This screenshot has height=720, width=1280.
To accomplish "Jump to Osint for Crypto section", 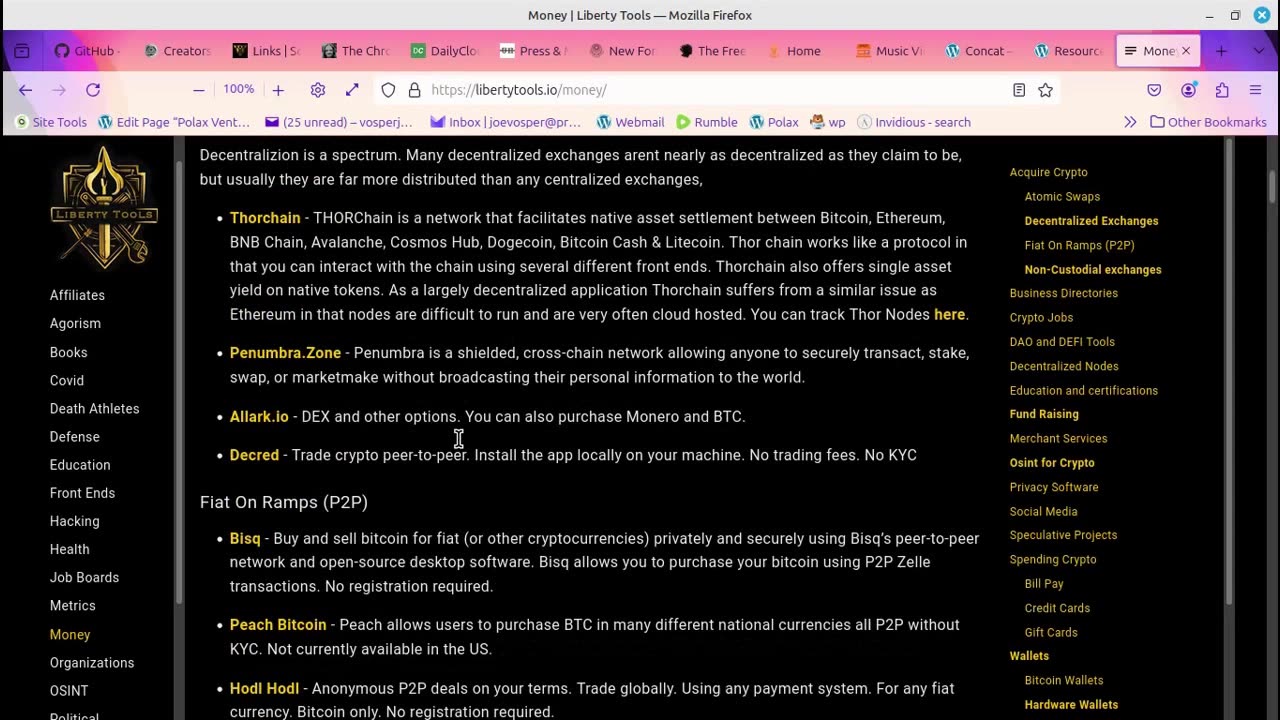I will coord(1052,463).
